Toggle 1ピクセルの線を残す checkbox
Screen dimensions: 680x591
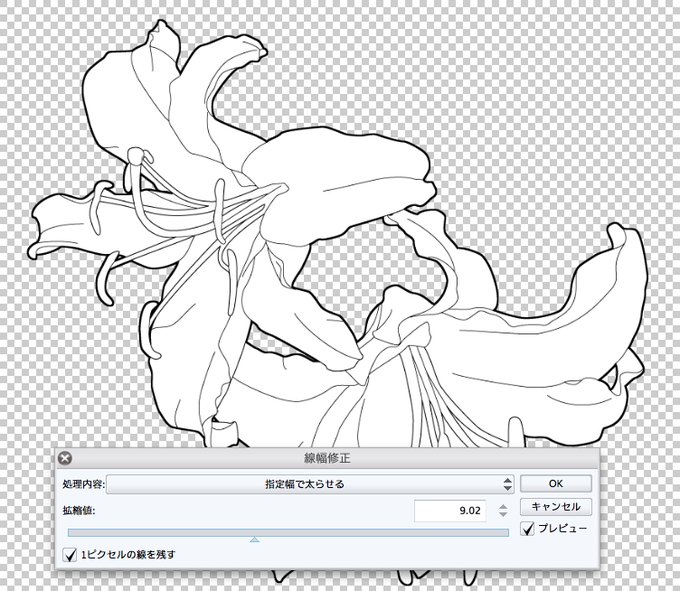pos(69,554)
